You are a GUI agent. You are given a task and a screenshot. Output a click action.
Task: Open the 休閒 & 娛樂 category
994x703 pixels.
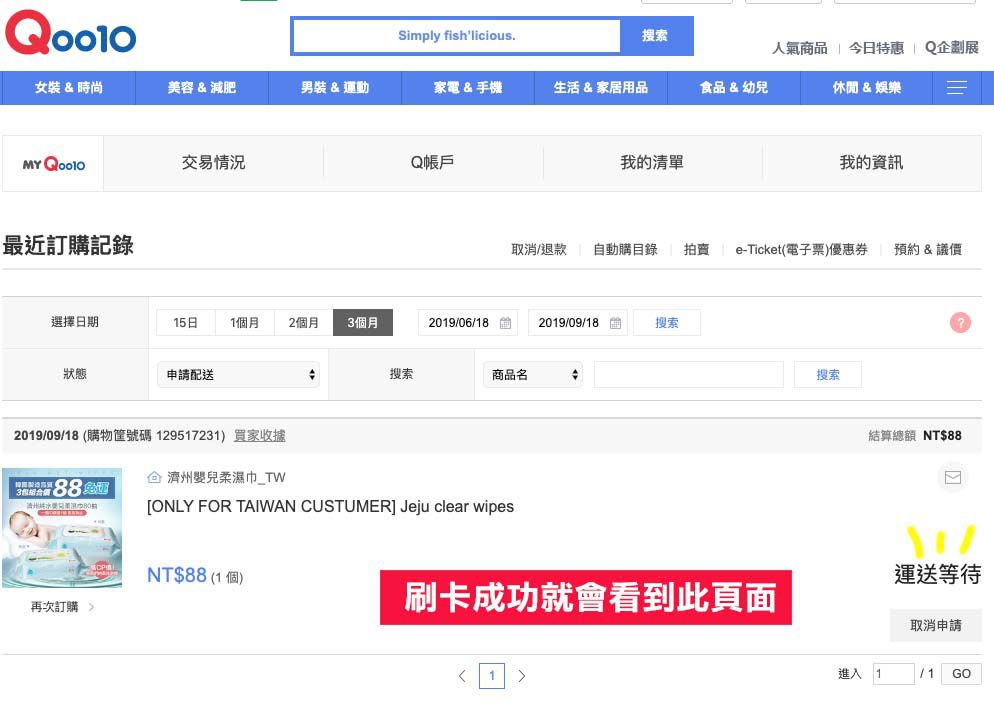coord(867,87)
